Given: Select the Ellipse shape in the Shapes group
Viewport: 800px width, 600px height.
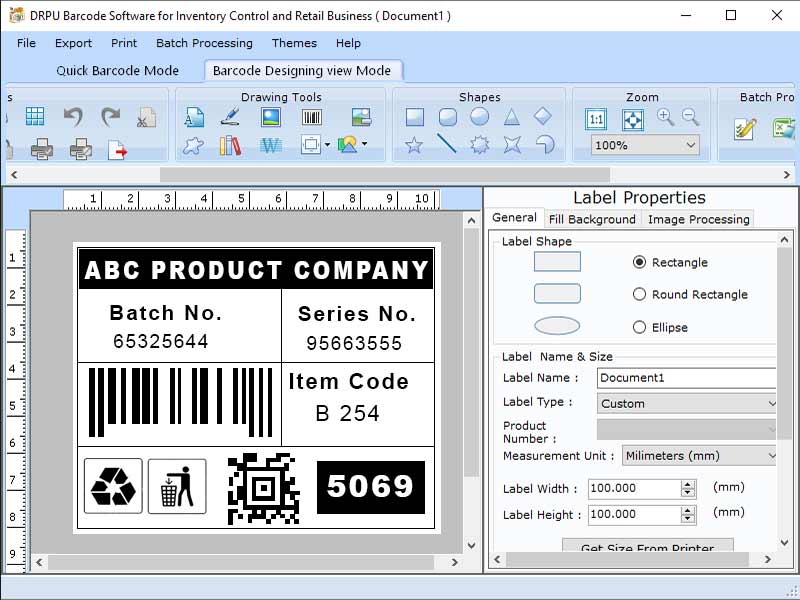Looking at the screenshot, I should coord(478,117).
